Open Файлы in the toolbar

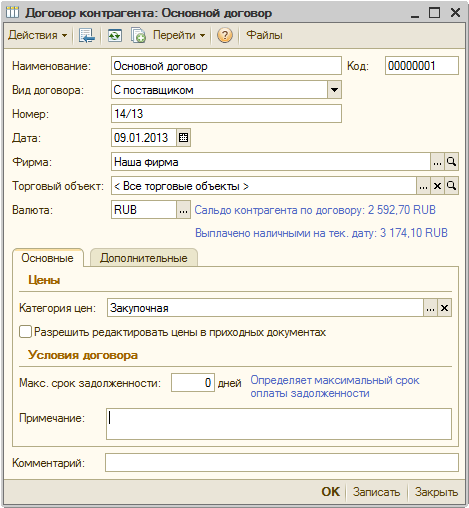click(x=264, y=35)
